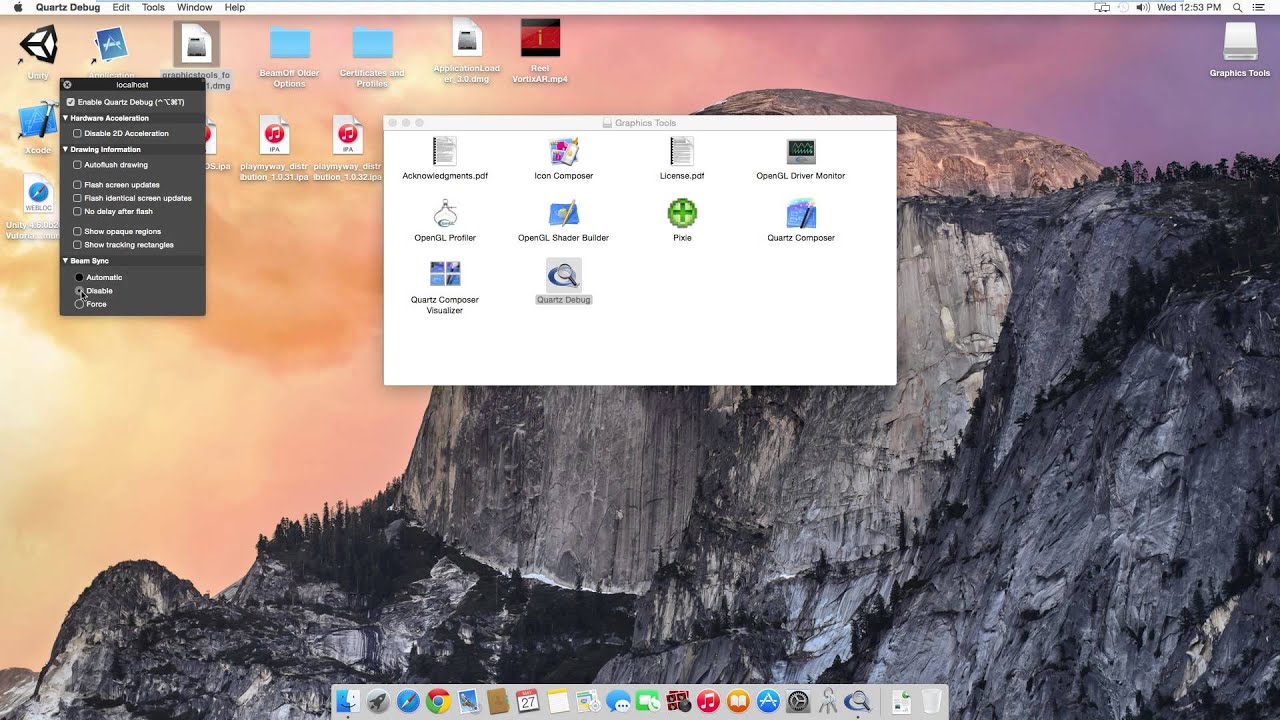Image resolution: width=1280 pixels, height=720 pixels.
Task: Open the Window menu
Action: tap(195, 7)
